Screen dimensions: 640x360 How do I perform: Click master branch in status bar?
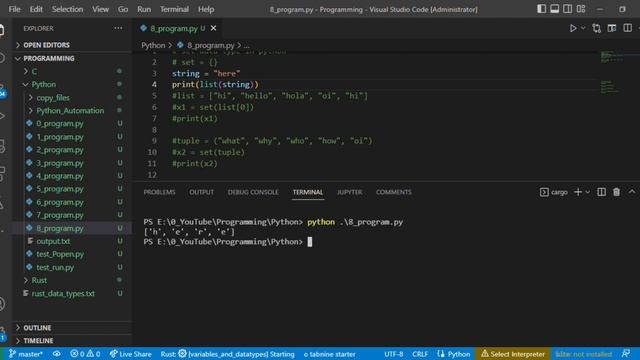point(25,354)
